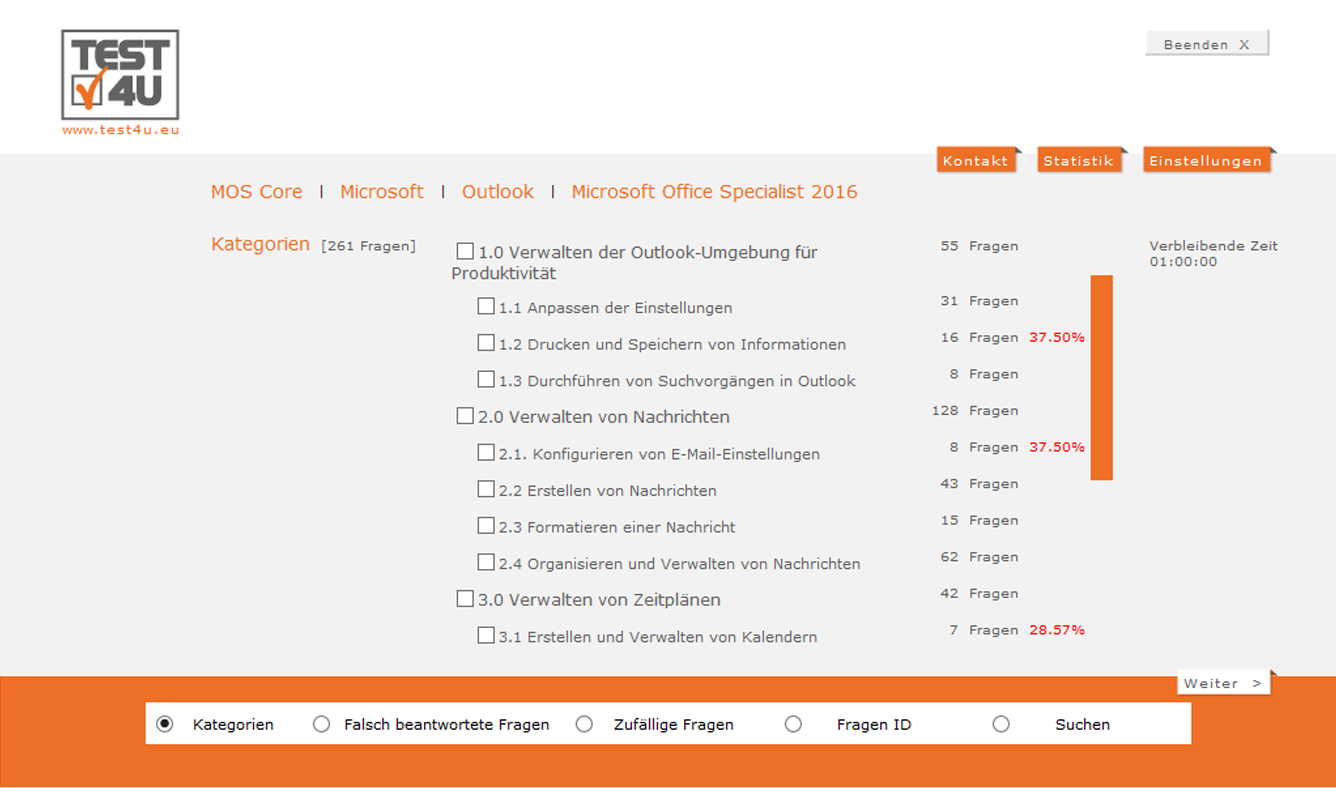Open Microsoft Office Specialist 2016 breadcrumb
Image resolution: width=1336 pixels, height=788 pixels.
tap(714, 192)
